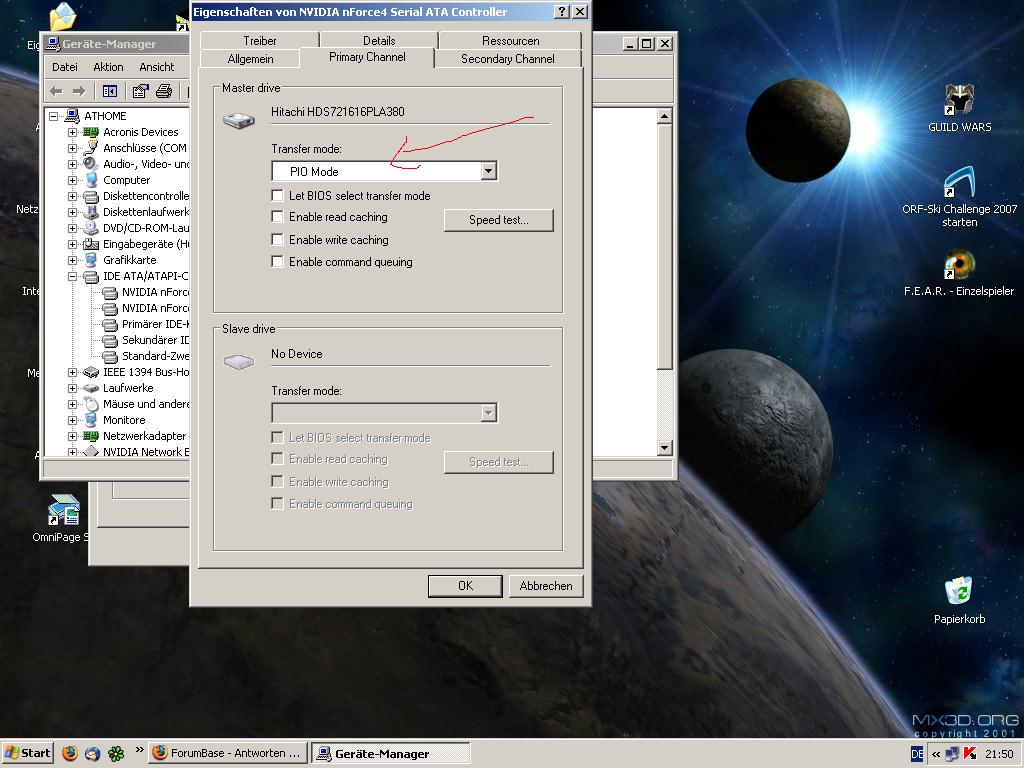Open the Datei menu
This screenshot has height=768, width=1024.
click(65, 67)
